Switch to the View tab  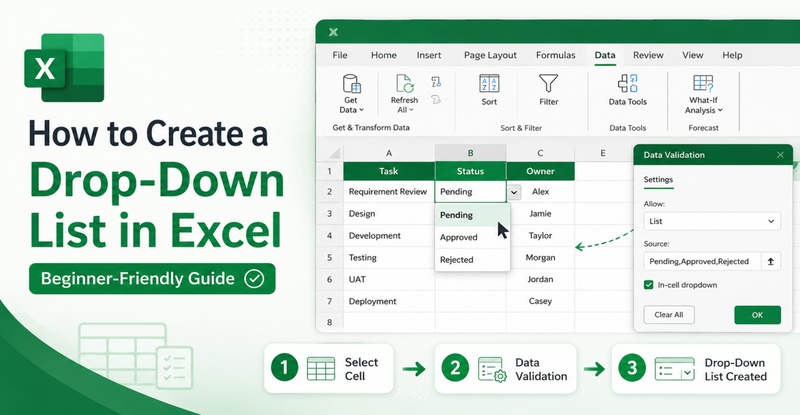692,55
